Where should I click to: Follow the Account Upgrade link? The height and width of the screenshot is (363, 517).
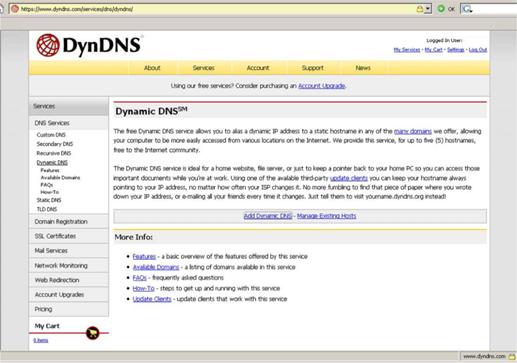pos(321,86)
